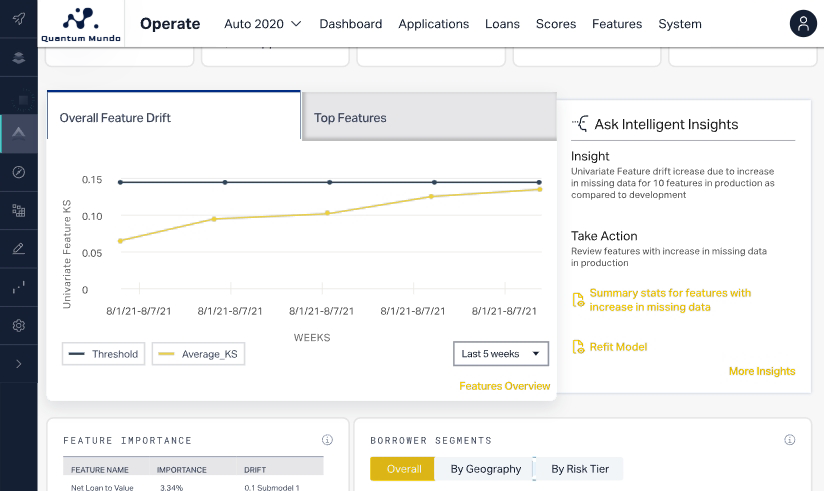This screenshot has width=824, height=491.
Task: Select the compass icon in the sidebar
Action: [x=19, y=172]
